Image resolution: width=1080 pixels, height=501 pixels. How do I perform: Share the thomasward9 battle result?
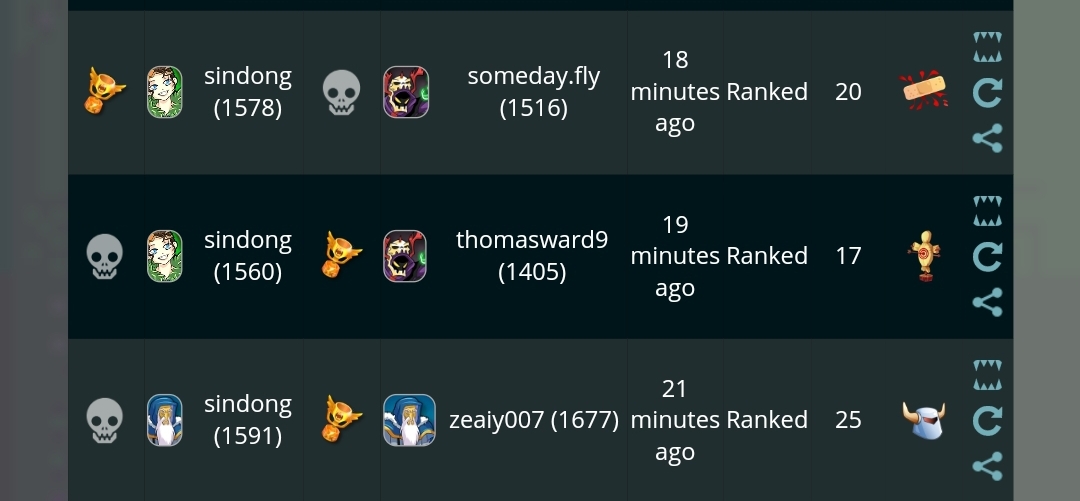pyautogui.click(x=987, y=302)
